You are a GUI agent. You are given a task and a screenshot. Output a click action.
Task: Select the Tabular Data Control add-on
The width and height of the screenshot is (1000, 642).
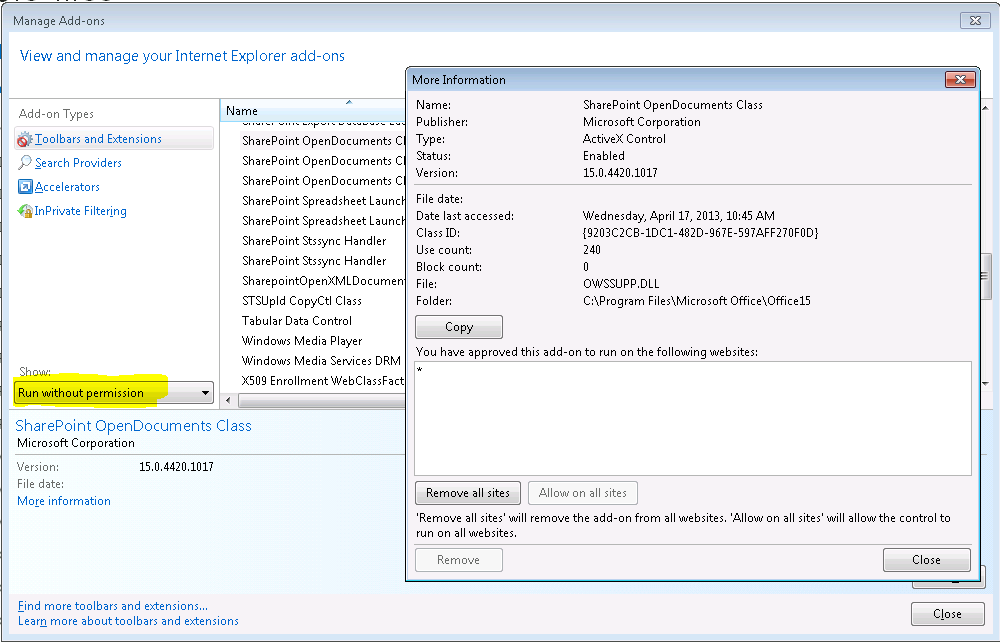(x=297, y=321)
